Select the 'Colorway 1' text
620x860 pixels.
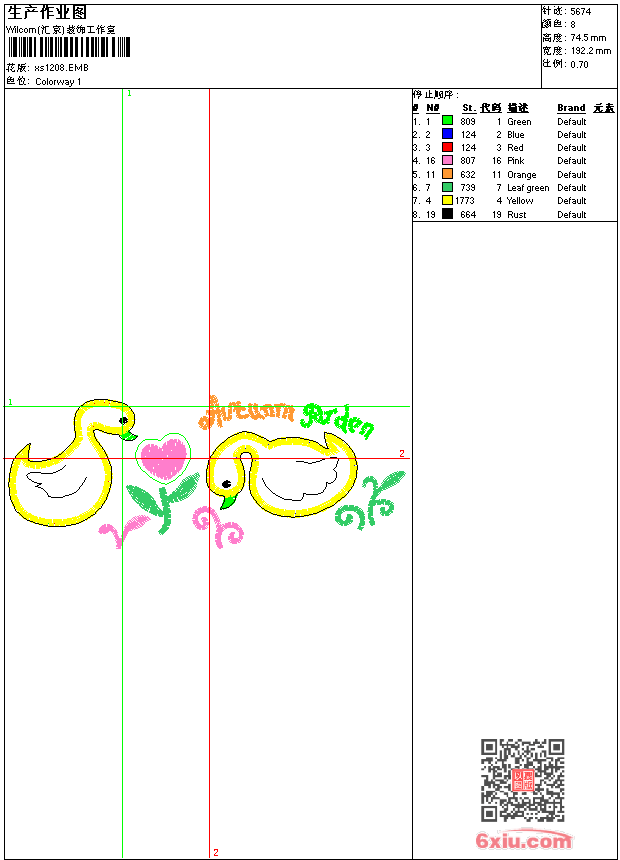[x=58, y=82]
